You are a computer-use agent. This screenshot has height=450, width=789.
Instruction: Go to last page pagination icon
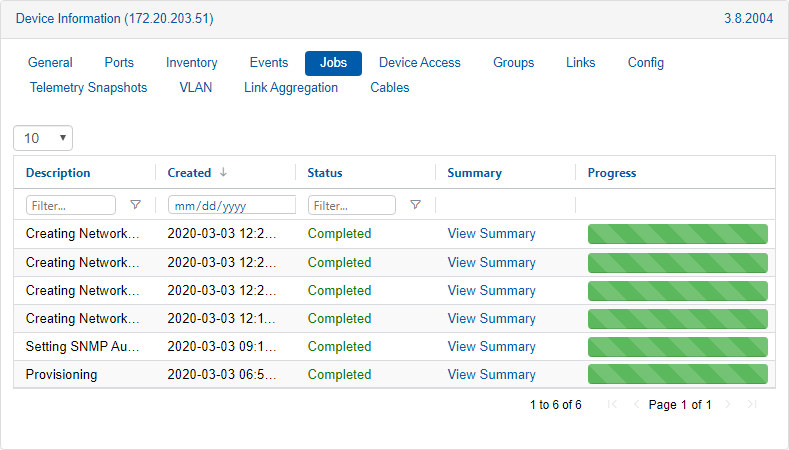coord(752,405)
